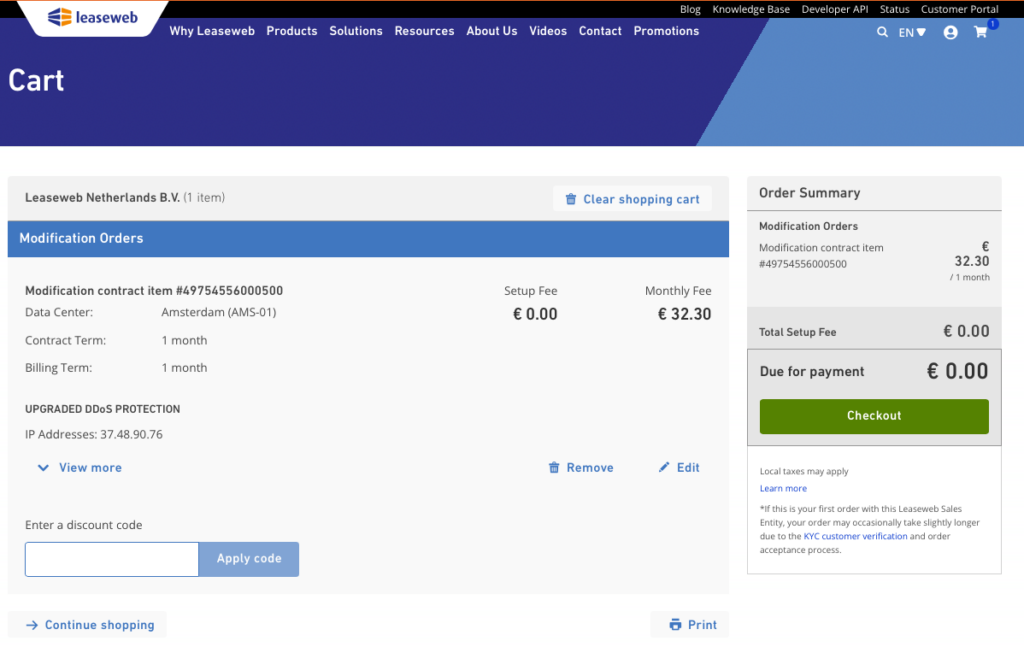Open Knowledge Base in the top bar
Image resolution: width=1024 pixels, height=647 pixels.
pyautogui.click(x=750, y=9)
